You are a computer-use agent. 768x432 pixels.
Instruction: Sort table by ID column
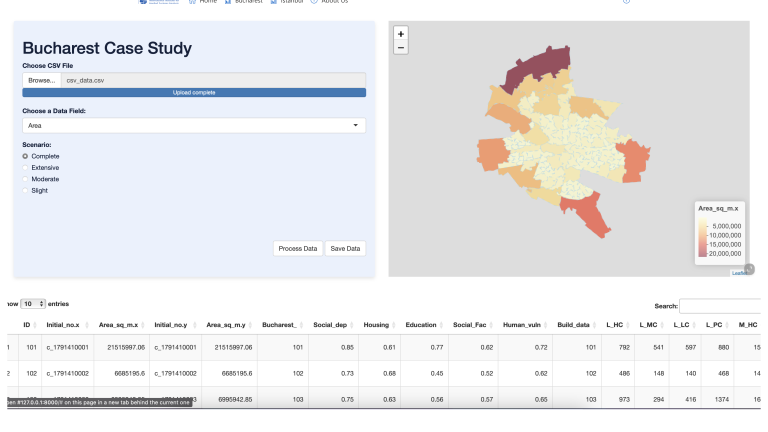(30, 325)
